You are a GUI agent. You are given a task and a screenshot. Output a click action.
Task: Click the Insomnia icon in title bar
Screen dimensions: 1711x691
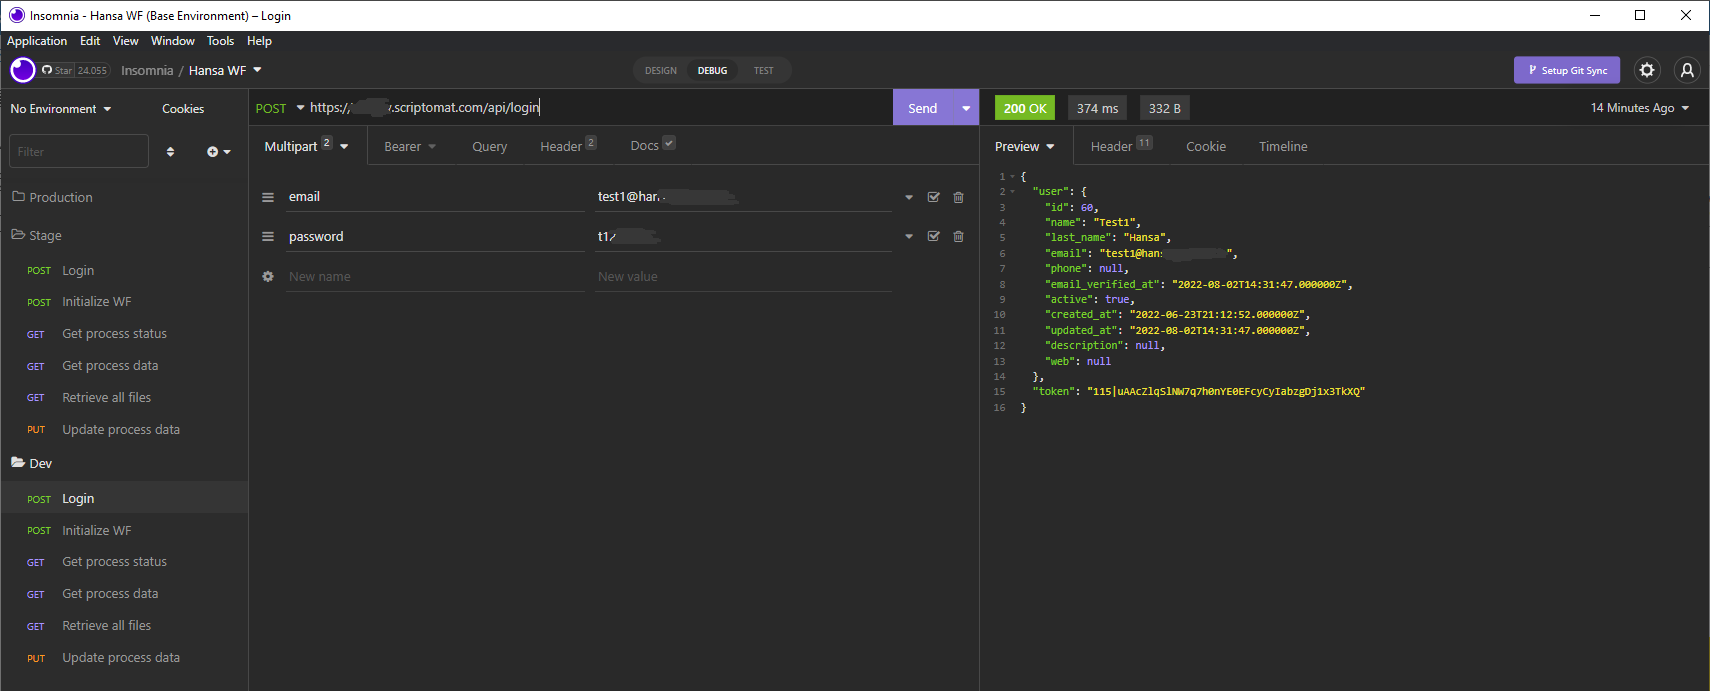(x=16, y=15)
